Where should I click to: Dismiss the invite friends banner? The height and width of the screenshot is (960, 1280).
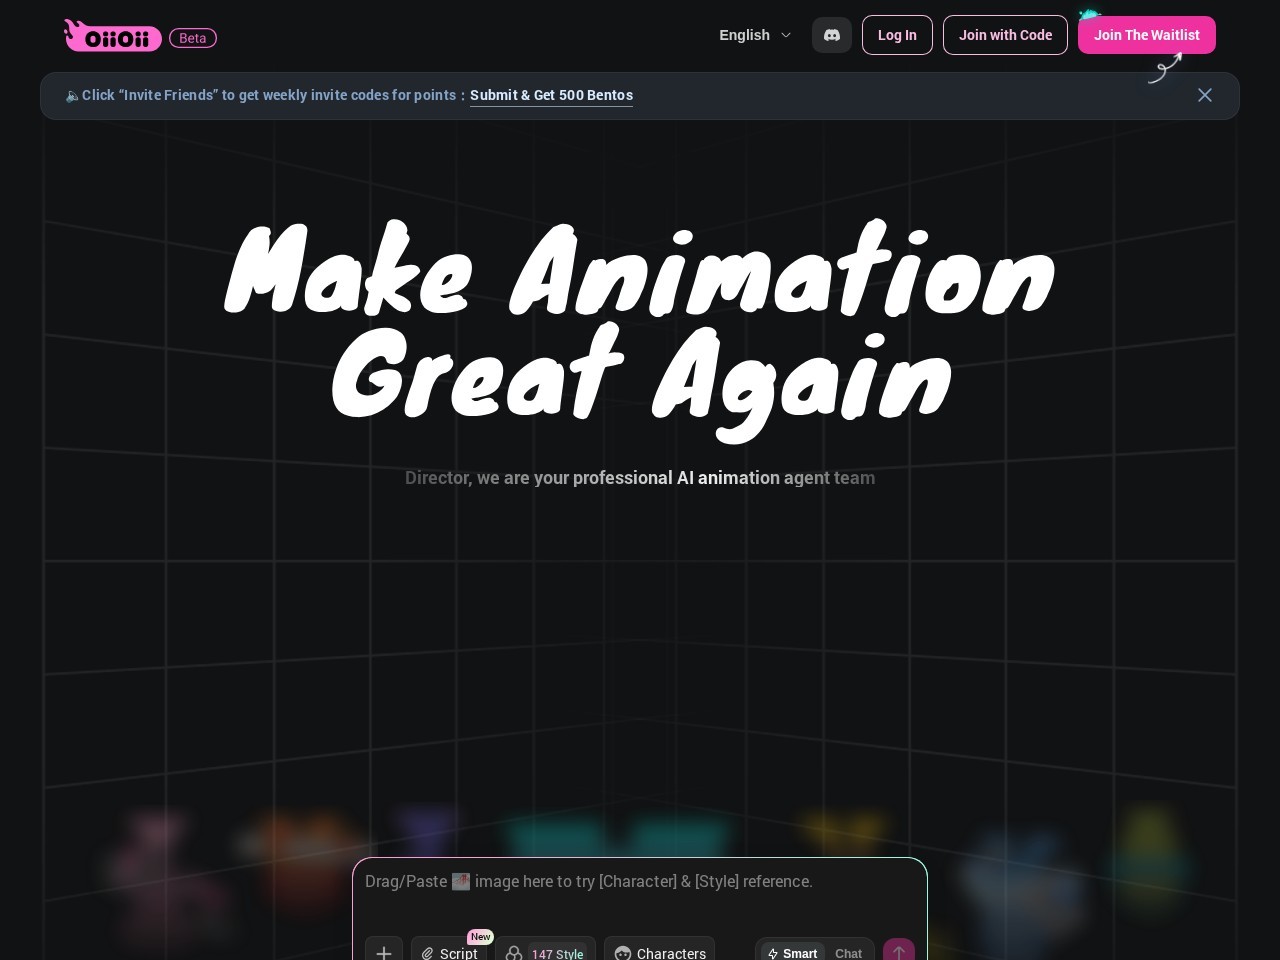tap(1204, 95)
